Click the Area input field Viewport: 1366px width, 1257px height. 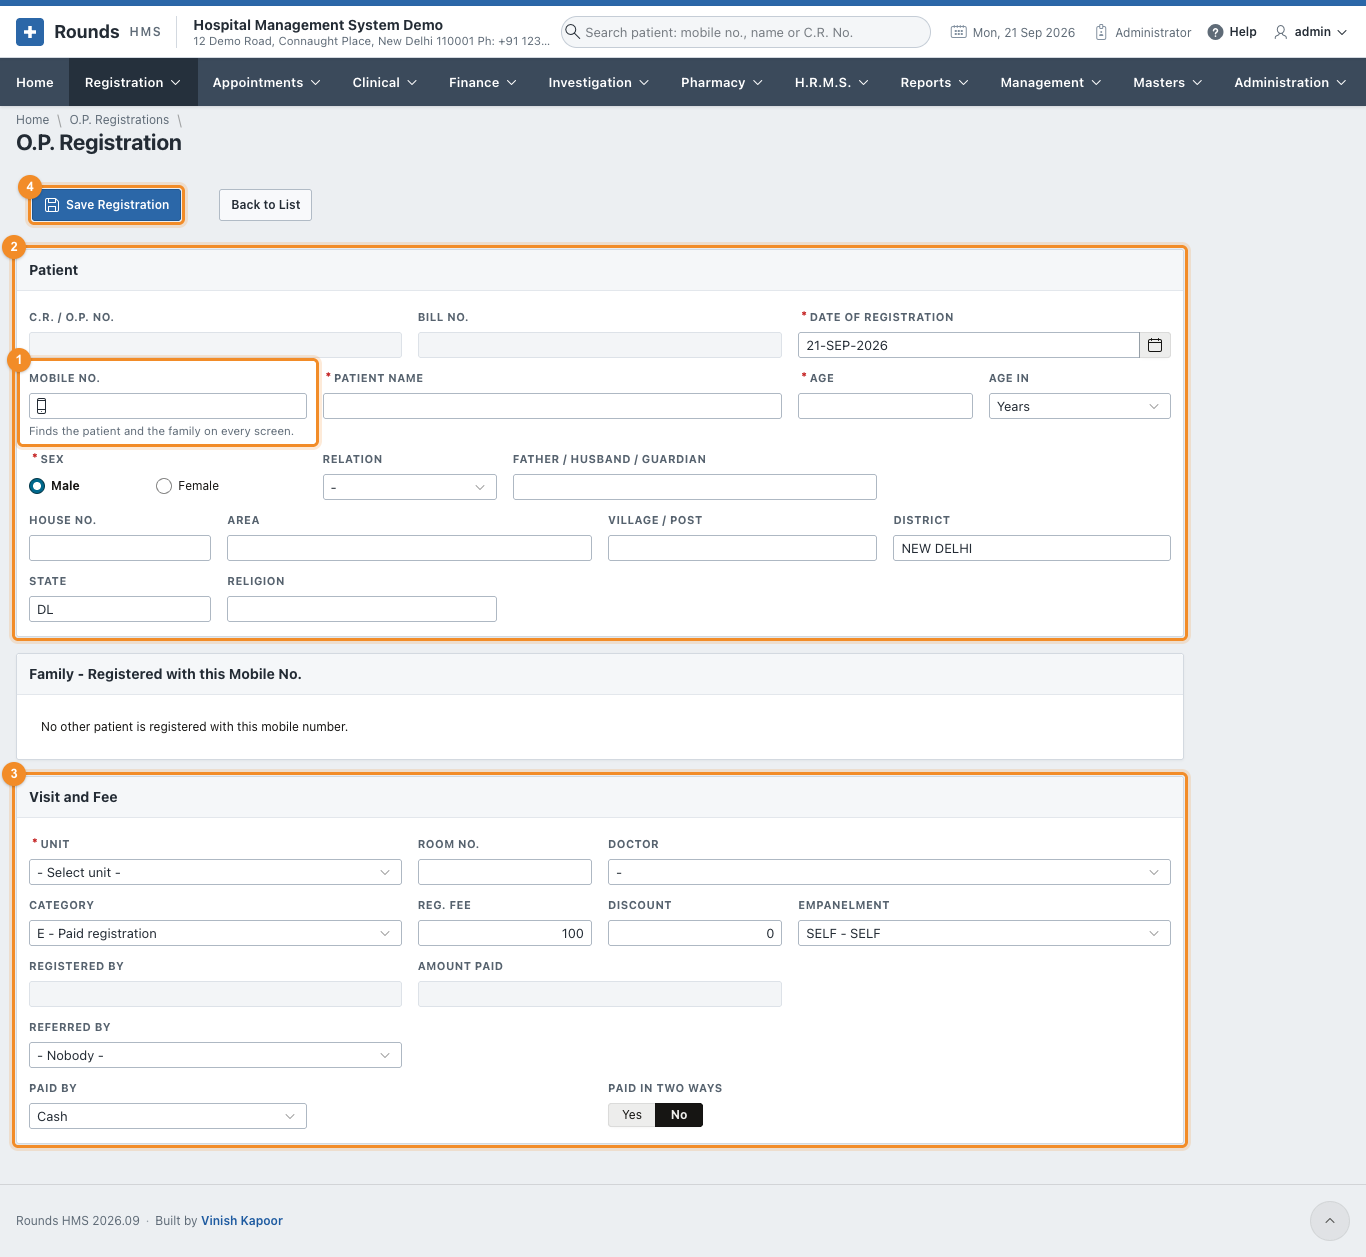[409, 548]
